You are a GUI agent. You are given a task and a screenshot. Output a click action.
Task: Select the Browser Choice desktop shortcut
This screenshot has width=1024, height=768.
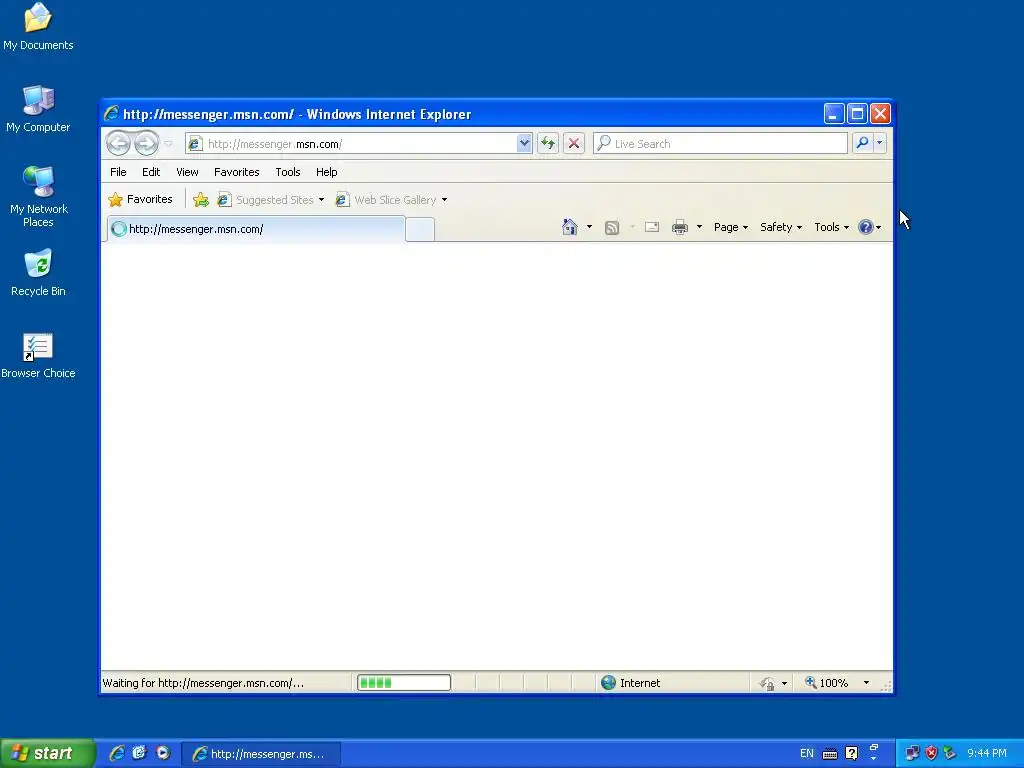[x=38, y=356]
